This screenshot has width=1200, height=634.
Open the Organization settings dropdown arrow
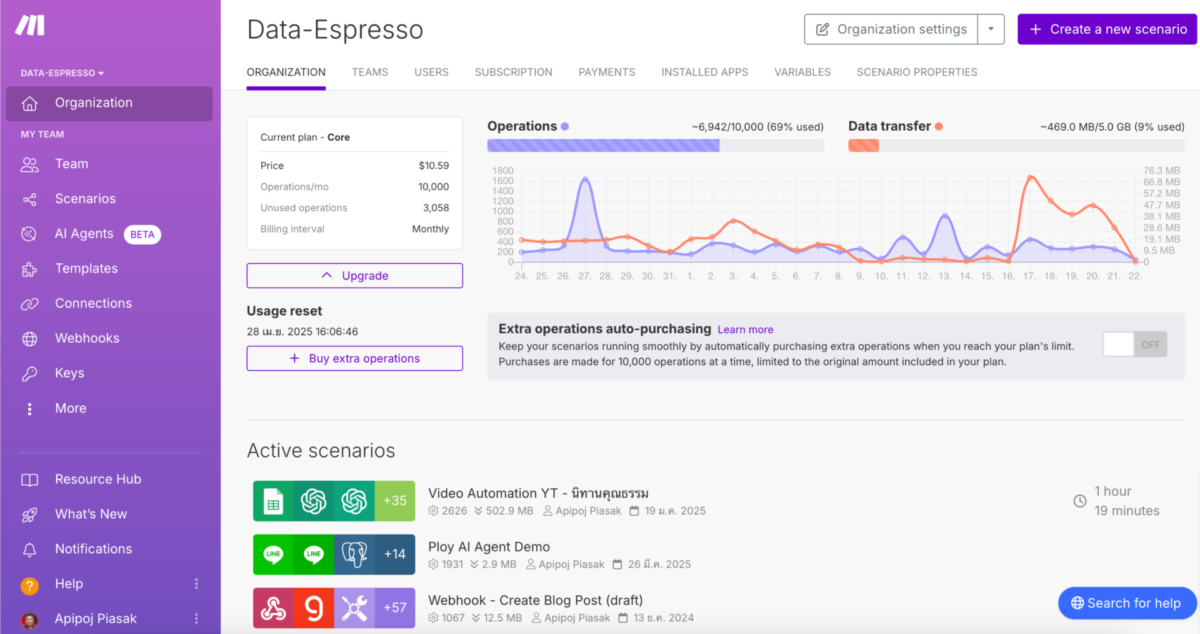[x=990, y=29]
